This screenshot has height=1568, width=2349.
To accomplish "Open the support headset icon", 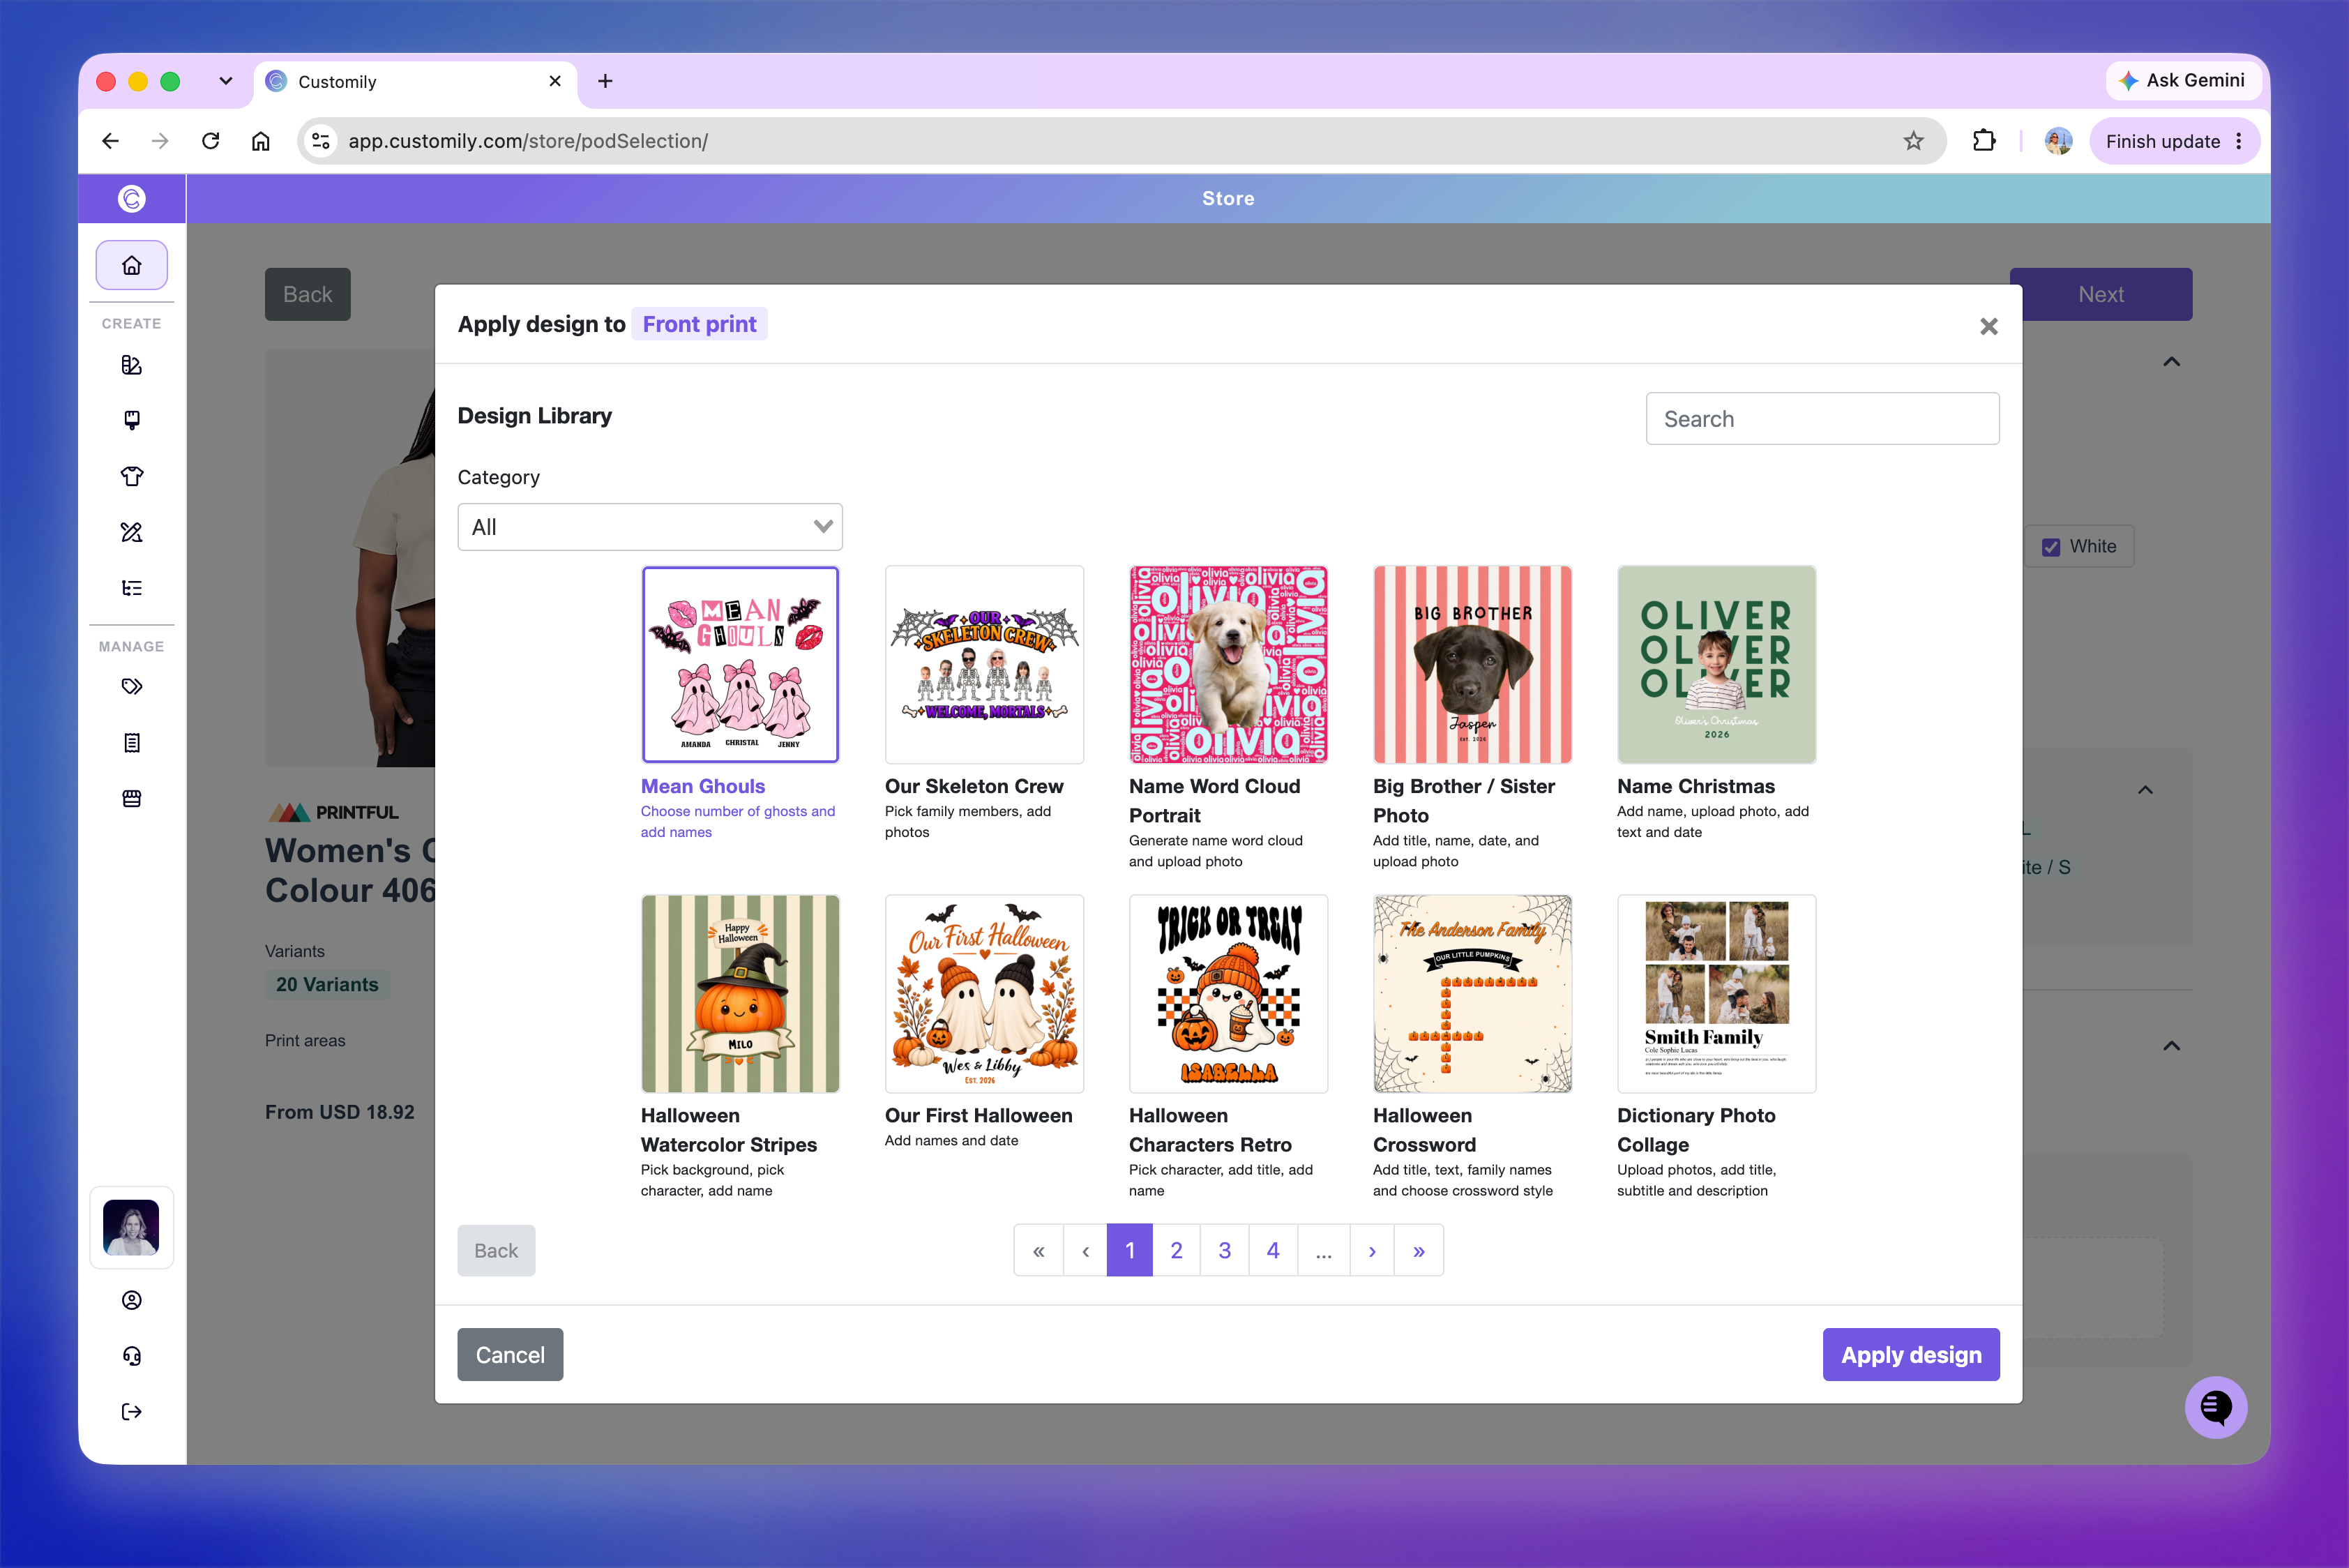I will point(131,1356).
